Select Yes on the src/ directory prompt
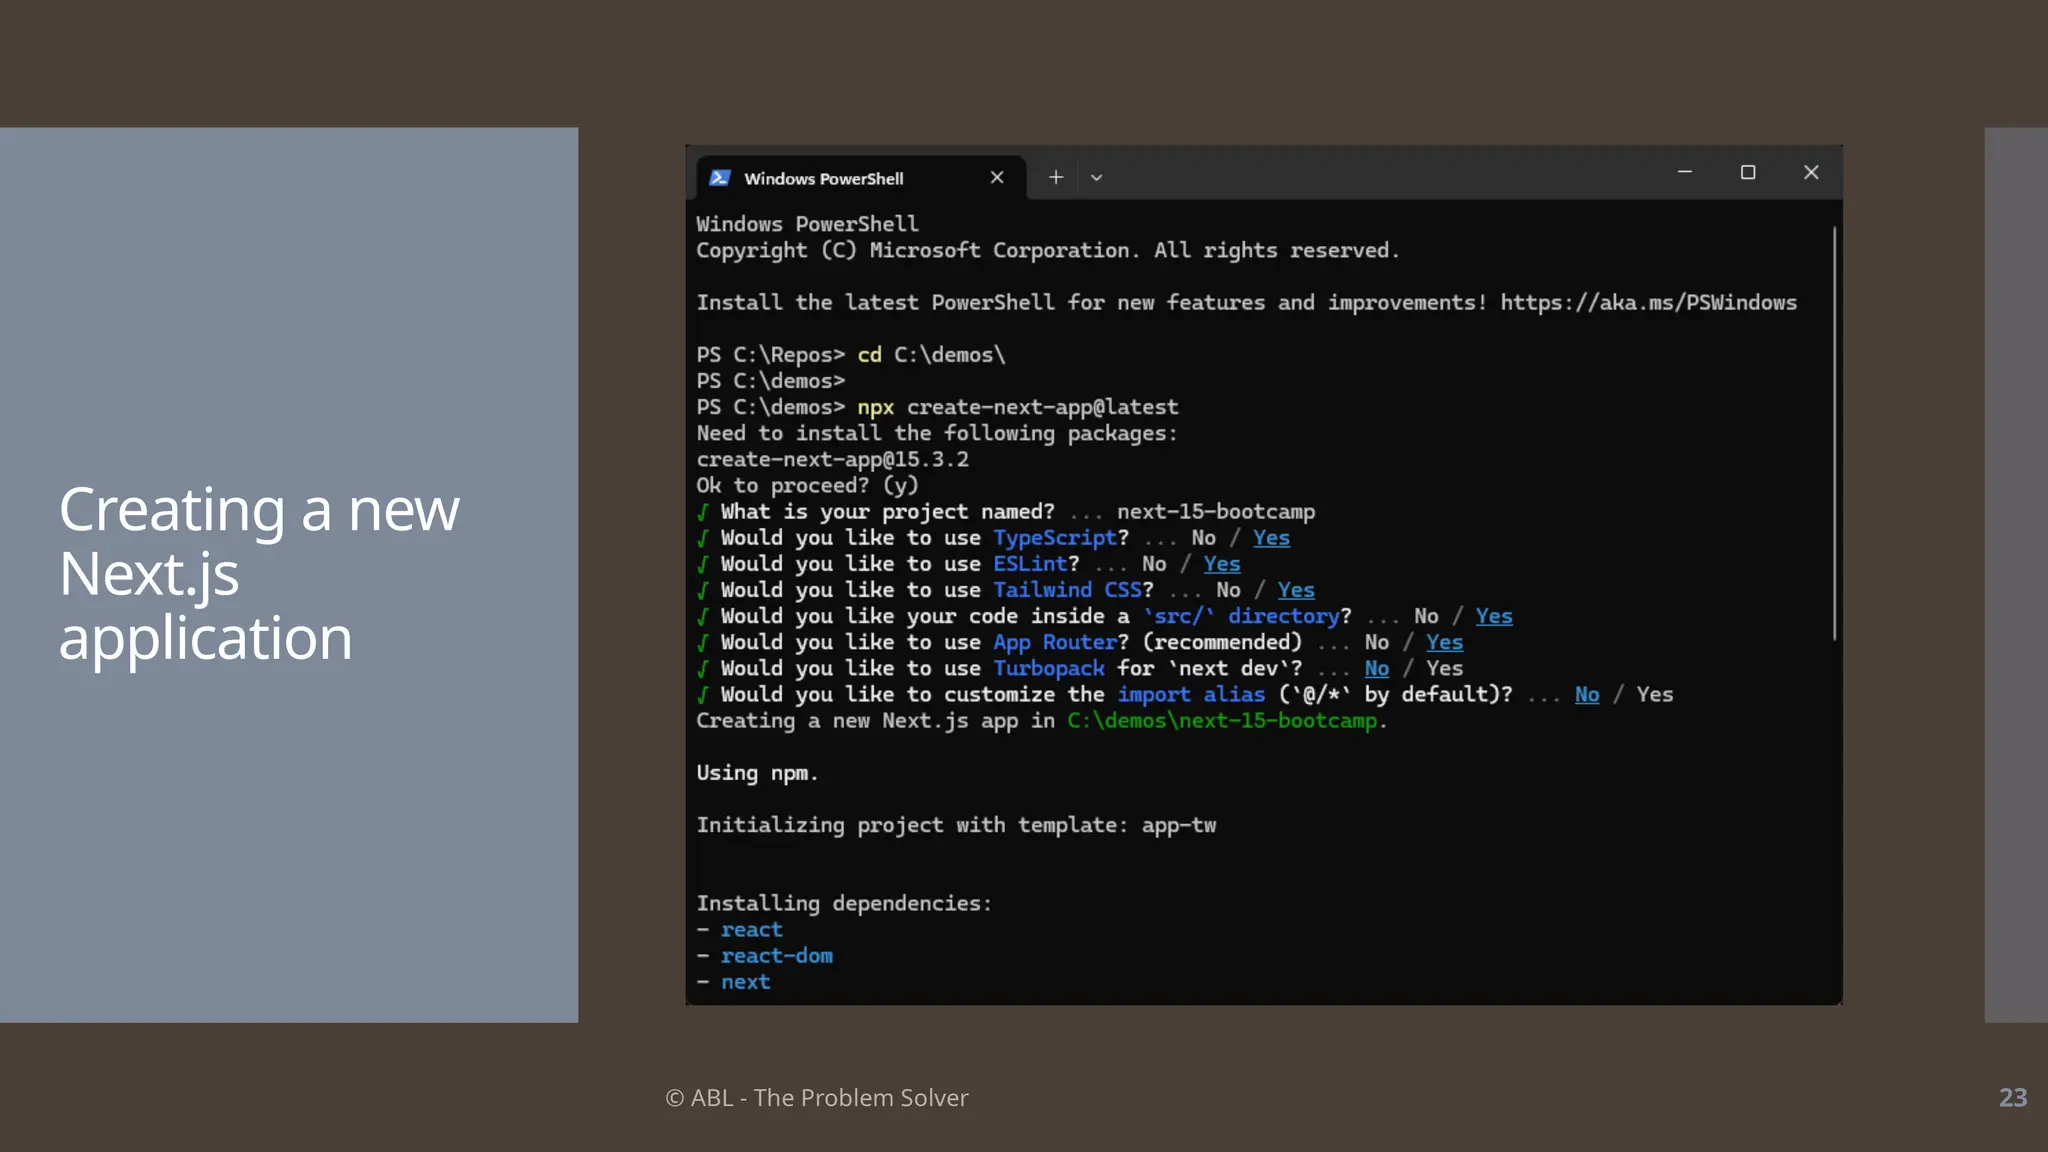 pos(1494,616)
